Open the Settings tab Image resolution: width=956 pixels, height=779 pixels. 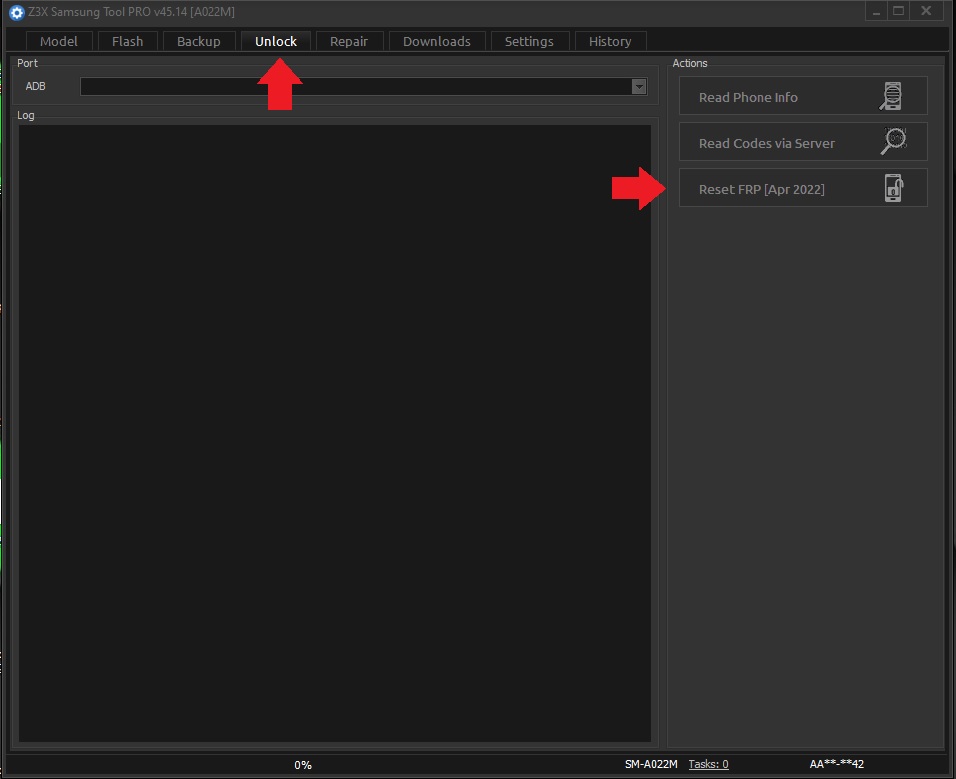pos(529,41)
